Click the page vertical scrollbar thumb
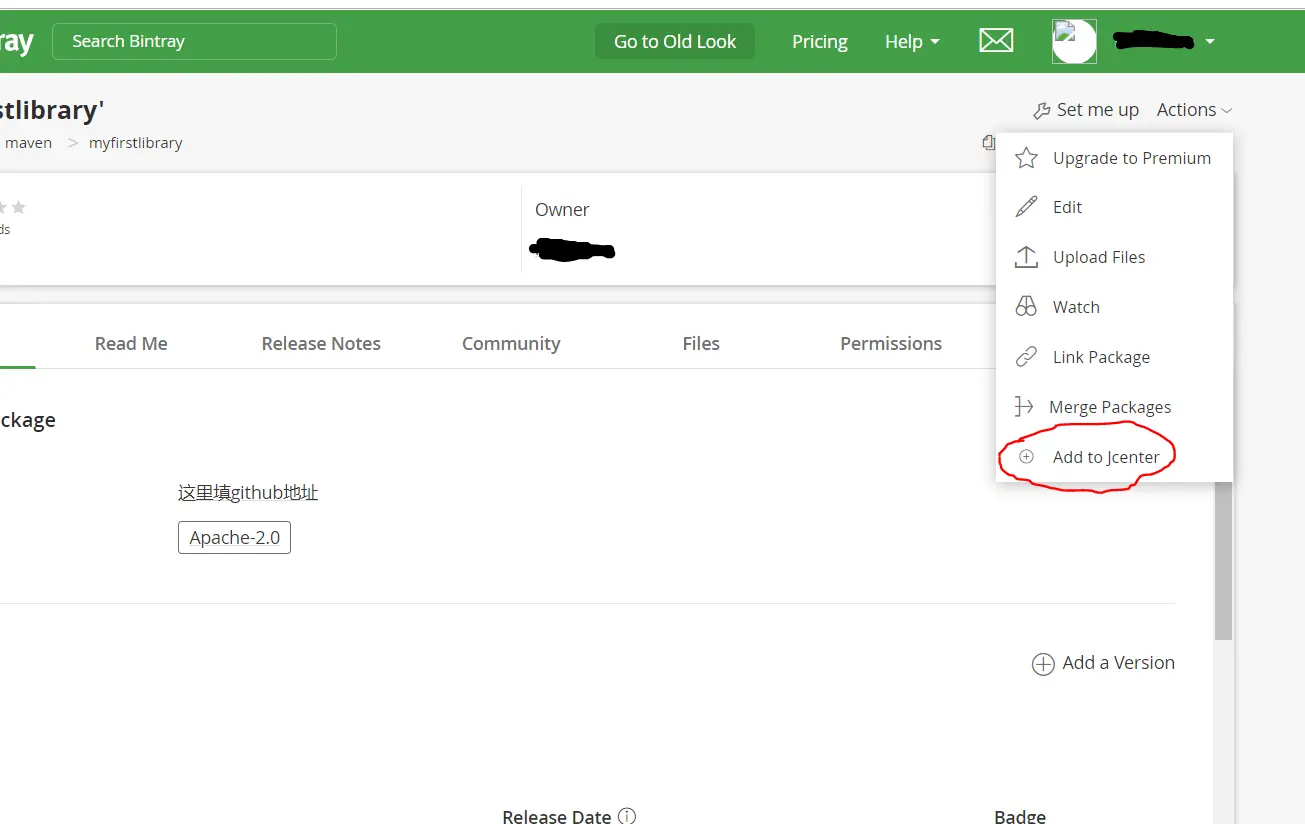The width and height of the screenshot is (1305, 824). coord(1223,560)
